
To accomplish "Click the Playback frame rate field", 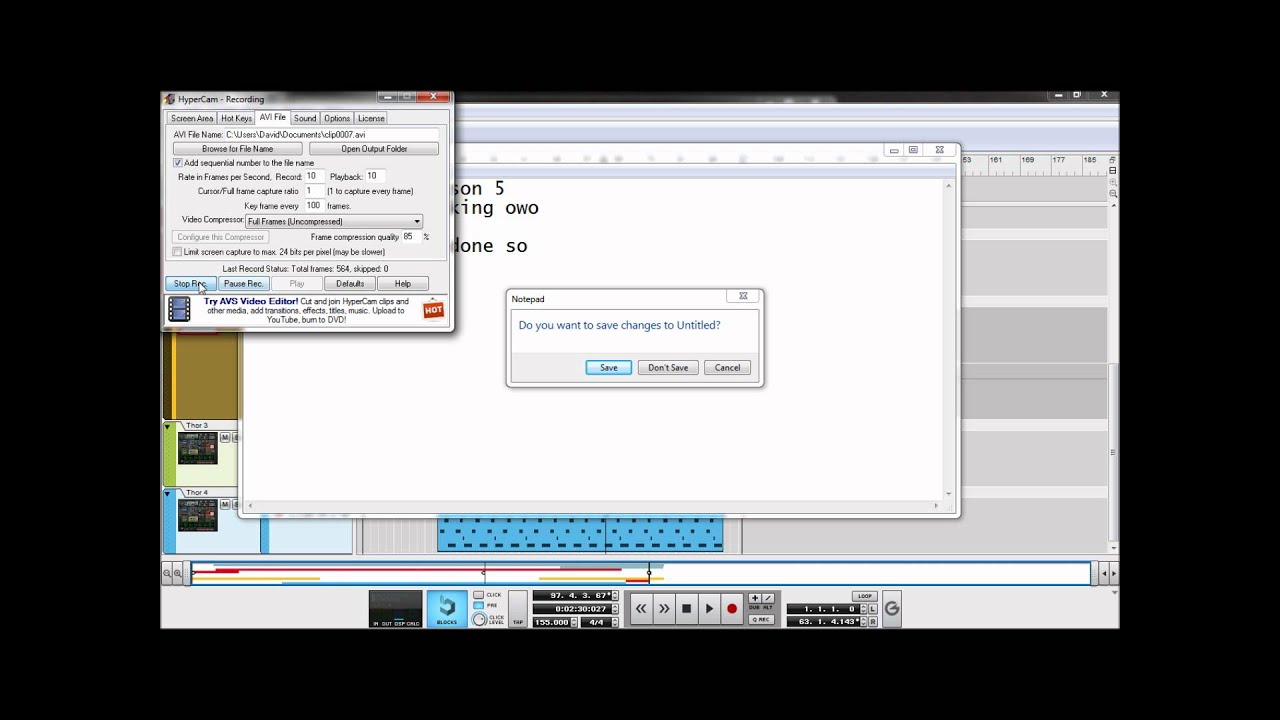I will pyautogui.click(x=374, y=176).
